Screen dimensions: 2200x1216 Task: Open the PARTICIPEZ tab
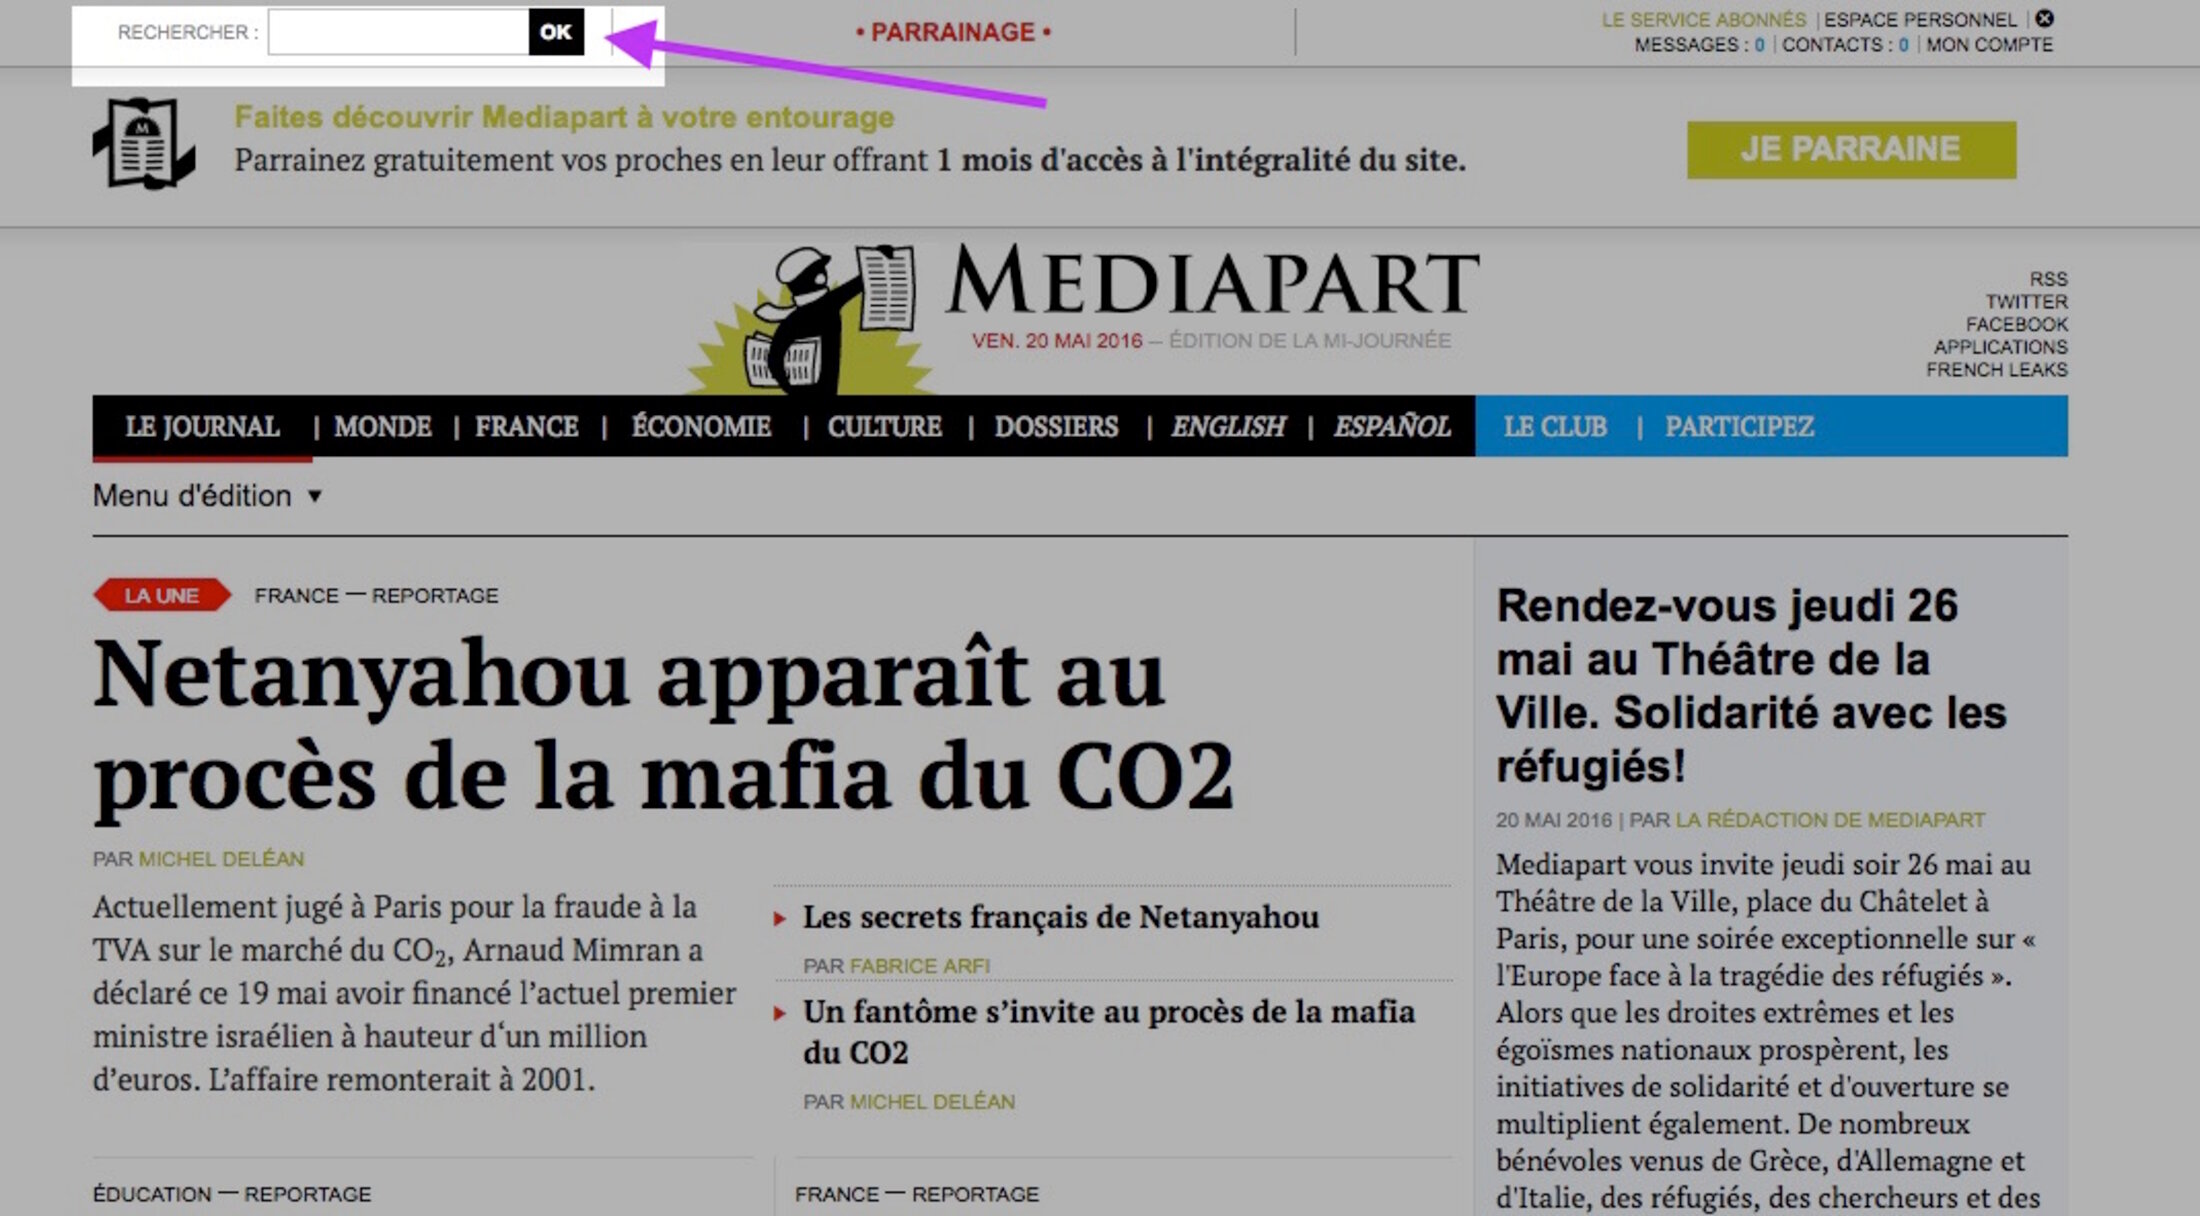pyautogui.click(x=1739, y=427)
